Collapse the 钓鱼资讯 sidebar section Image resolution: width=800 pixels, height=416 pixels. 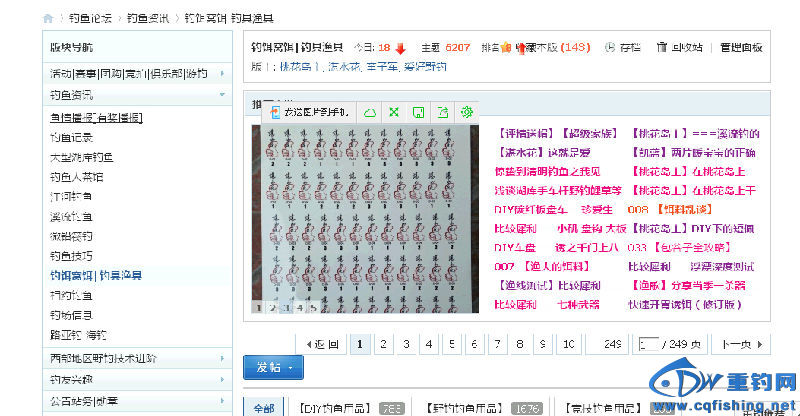tap(222, 95)
